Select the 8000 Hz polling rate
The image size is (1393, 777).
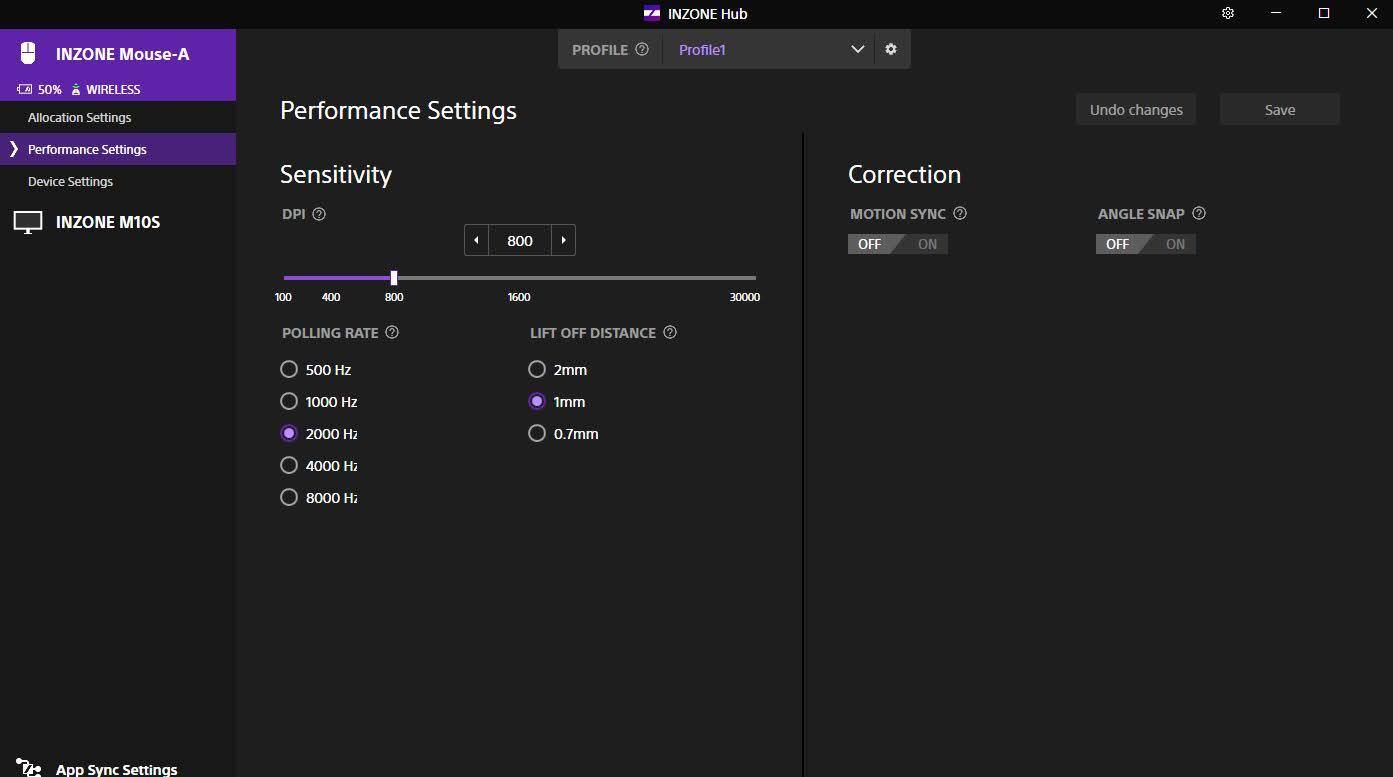coord(289,497)
